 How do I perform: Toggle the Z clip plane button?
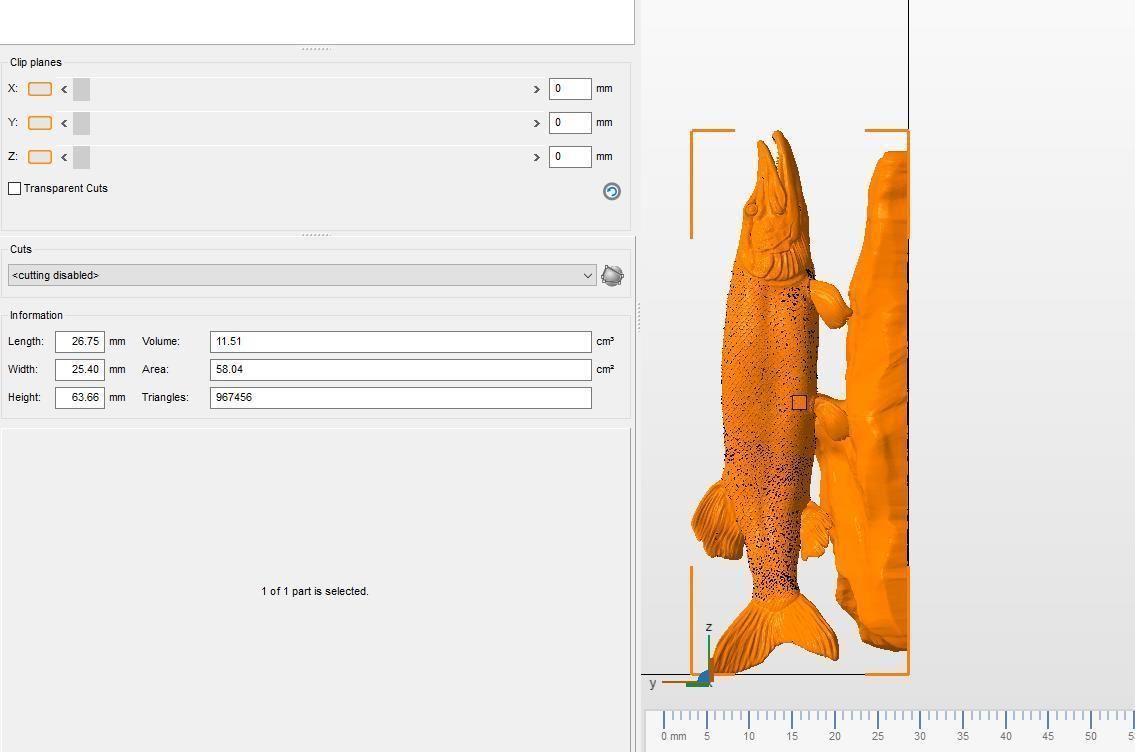point(40,157)
